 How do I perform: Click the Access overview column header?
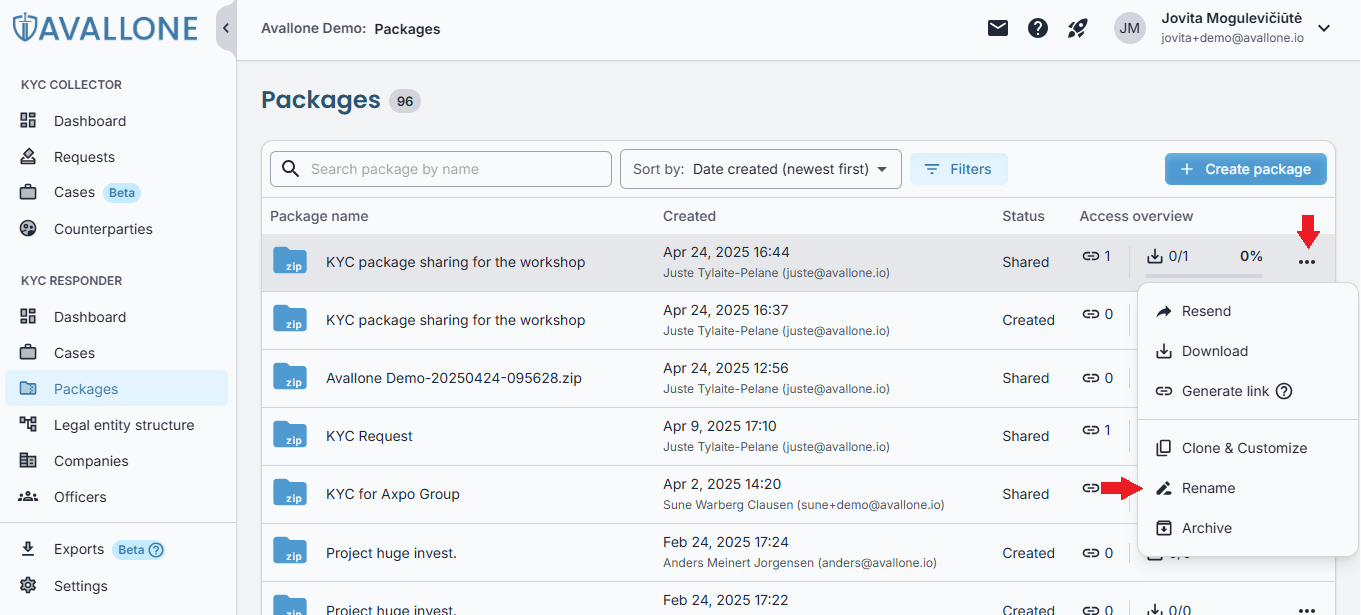point(1136,216)
